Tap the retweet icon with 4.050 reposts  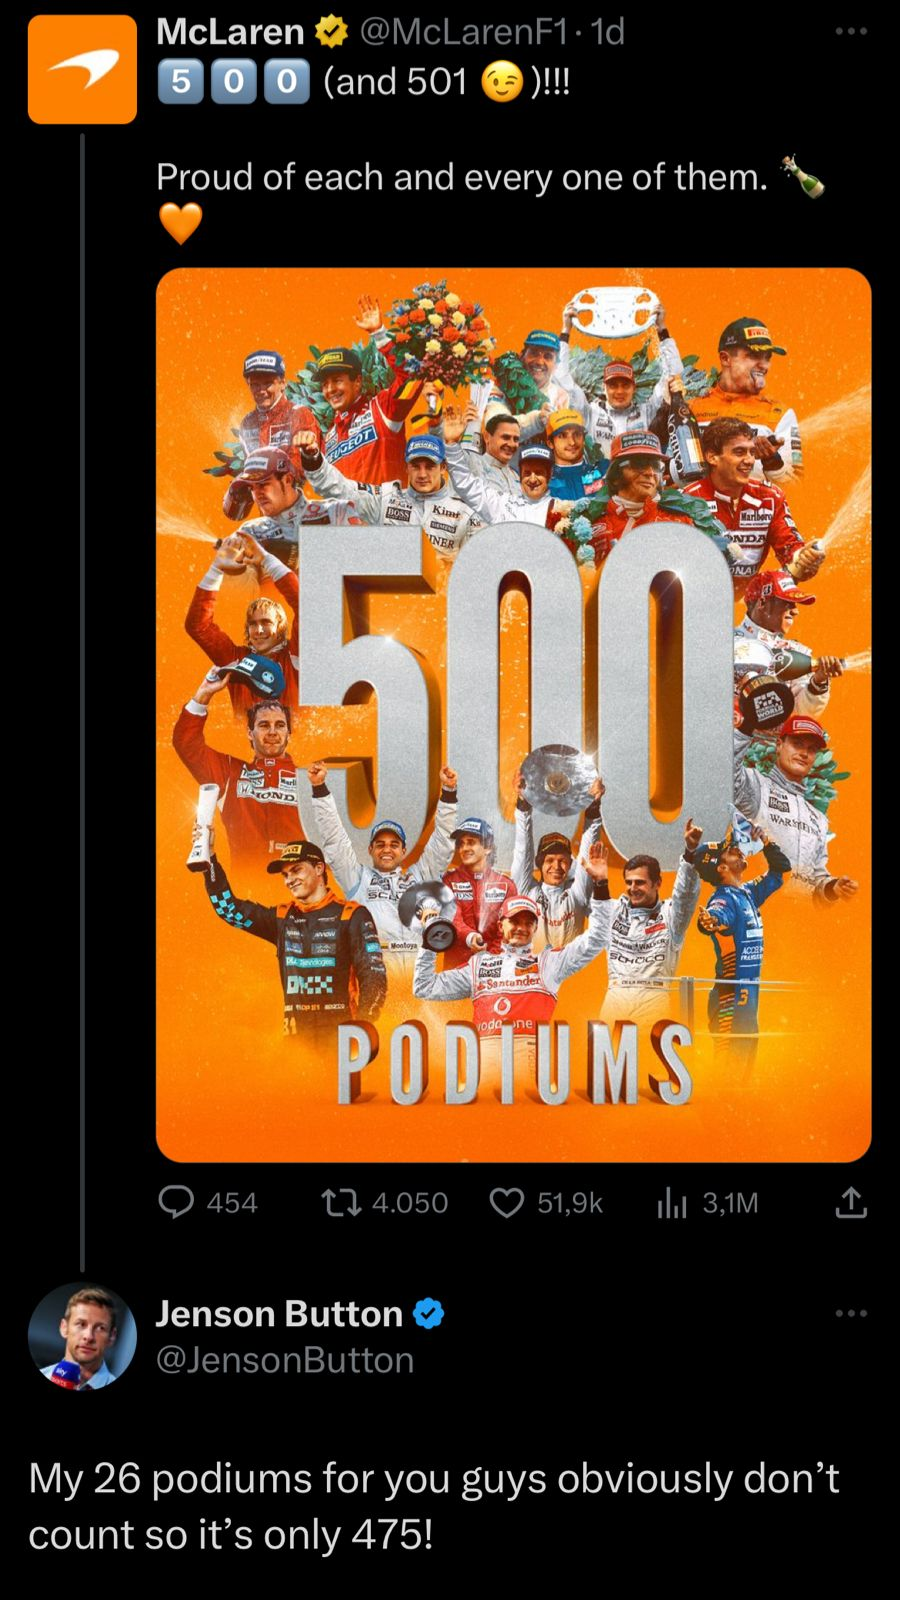tap(341, 1201)
